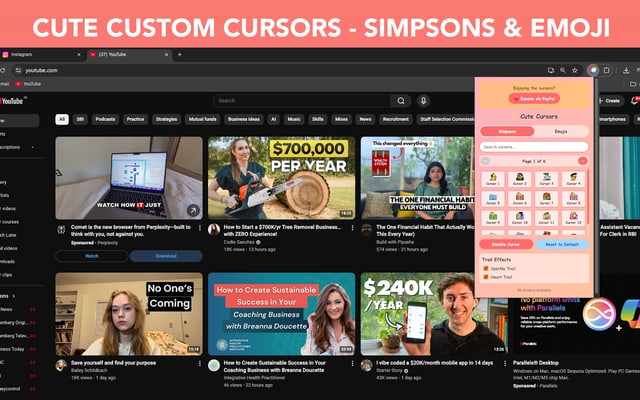Click the Download button on the Comet ad
Image resolution: width=640 pixels, height=400 pixels.
coord(166,256)
